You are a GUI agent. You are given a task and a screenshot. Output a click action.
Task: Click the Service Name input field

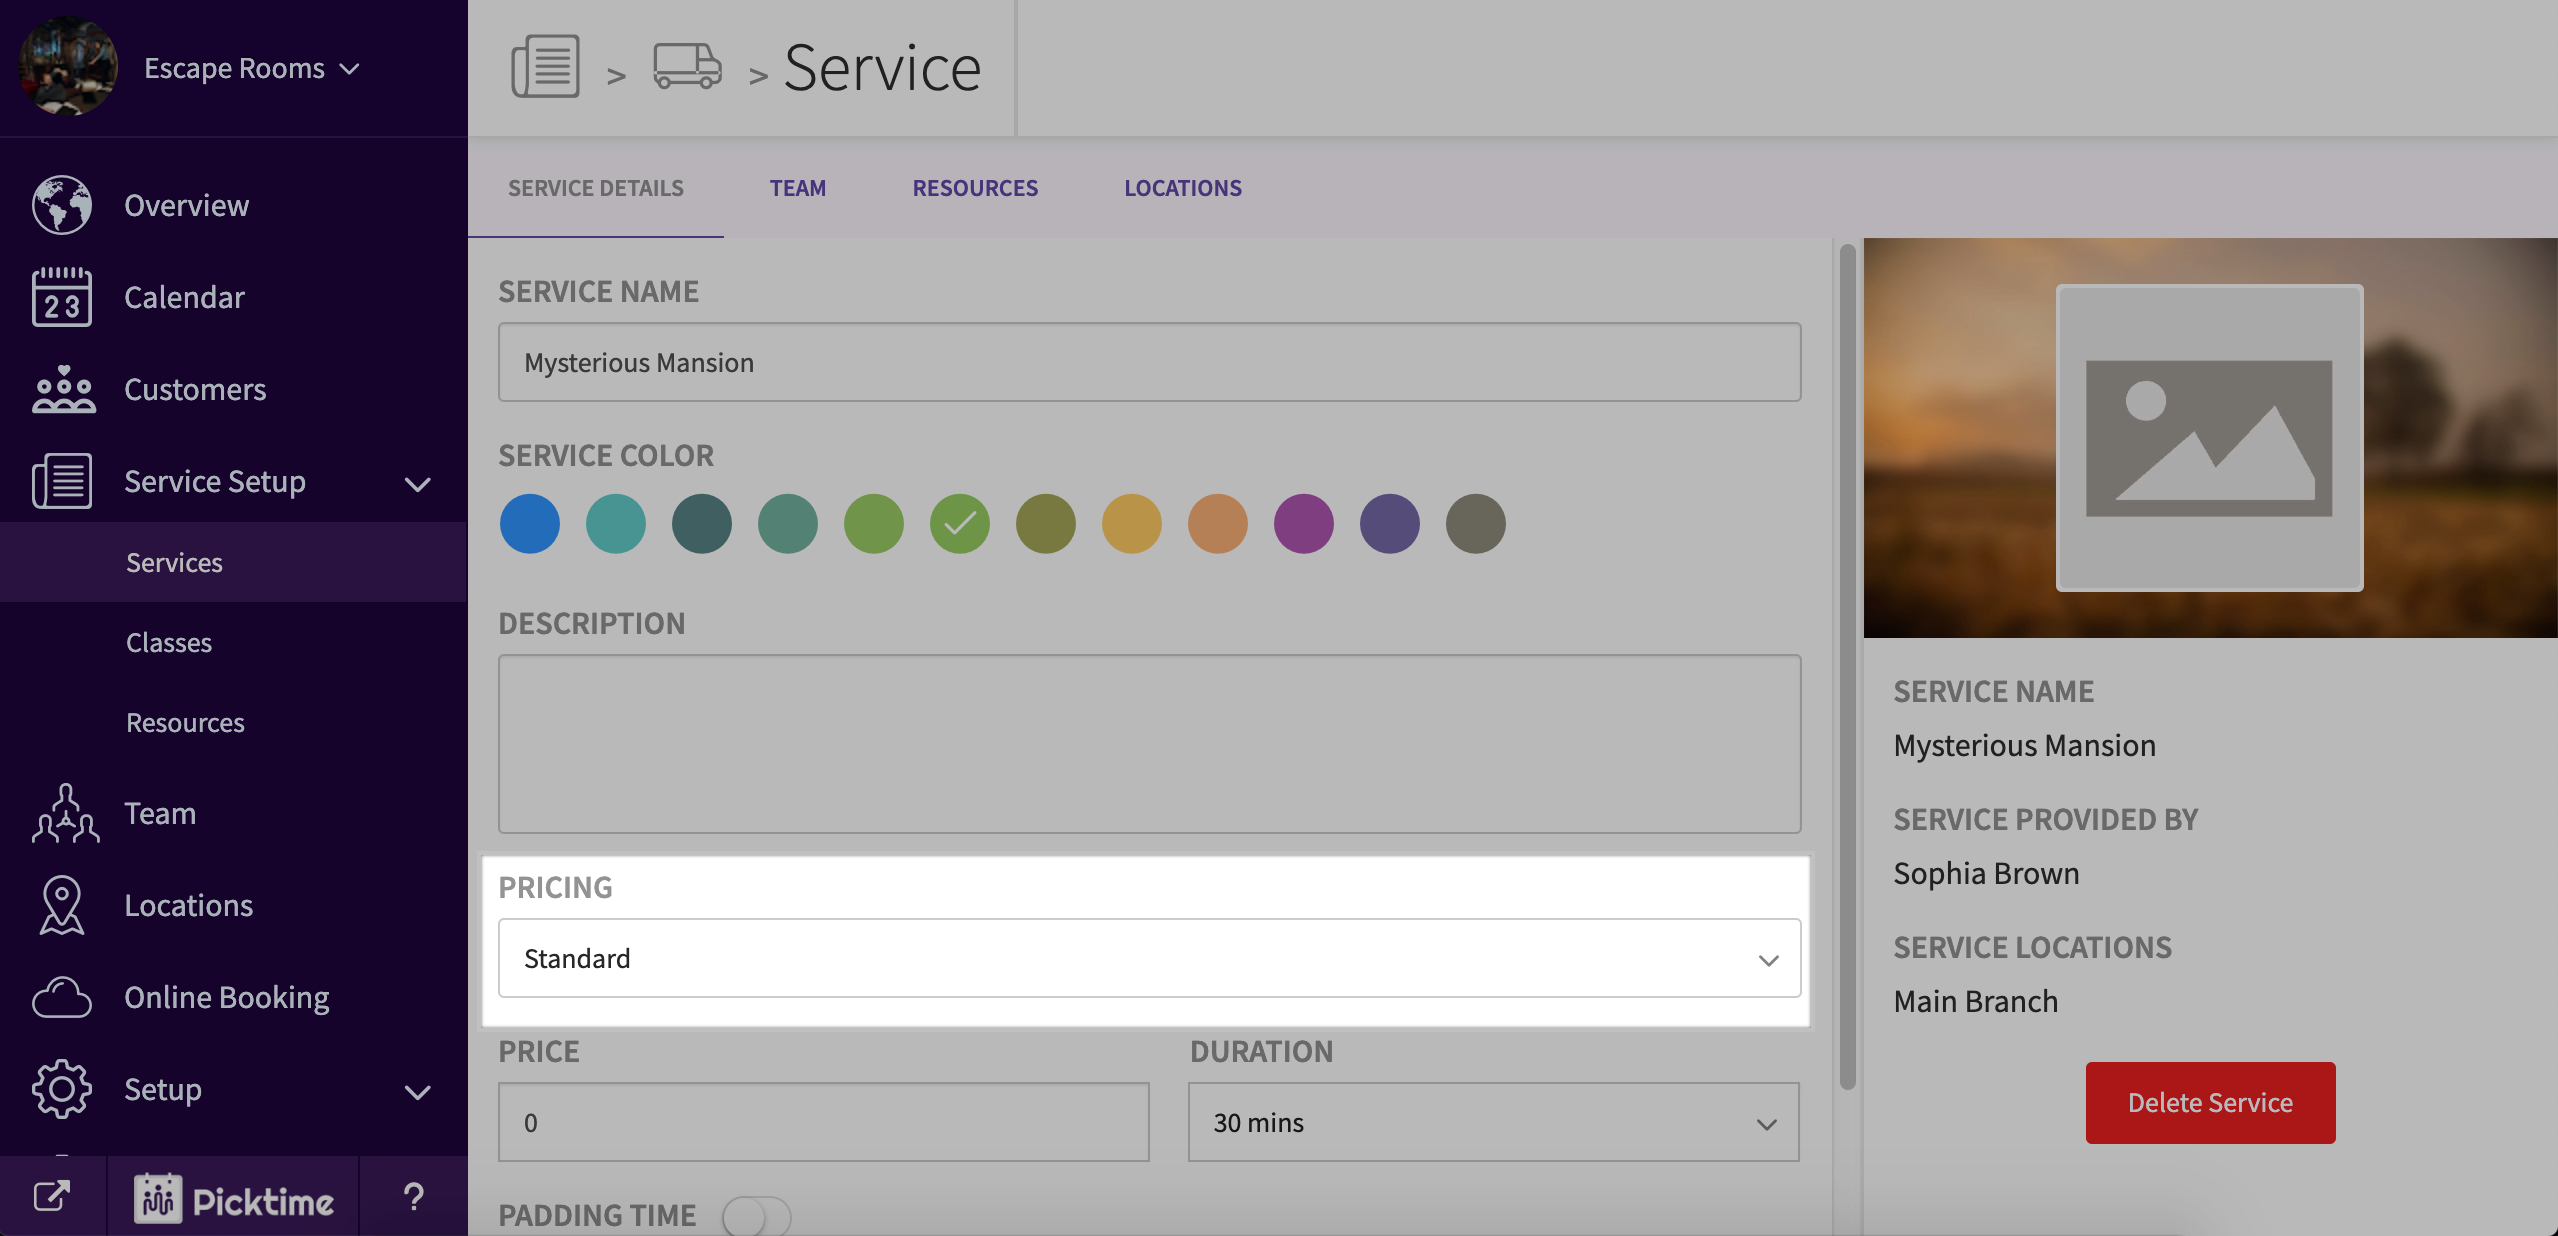tap(1149, 362)
